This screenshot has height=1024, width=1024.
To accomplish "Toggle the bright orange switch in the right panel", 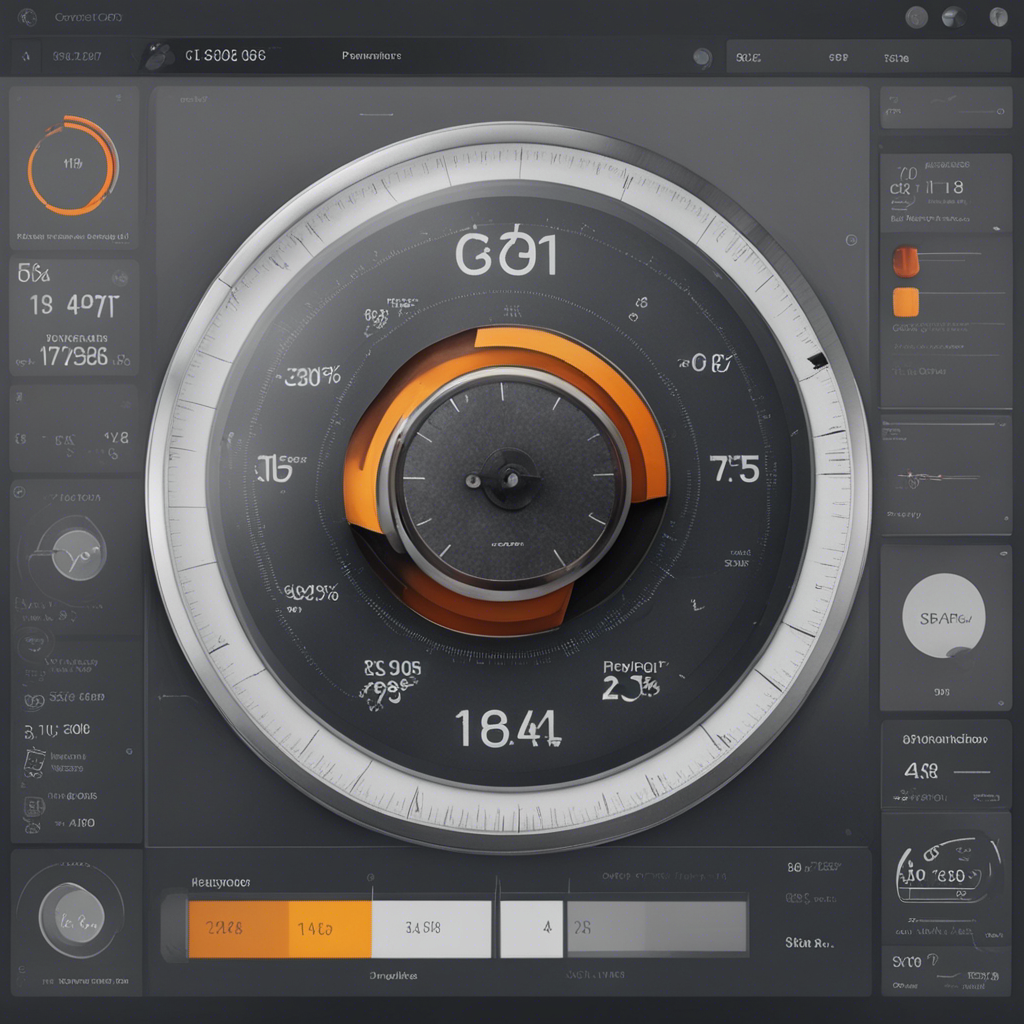I will coord(905,300).
